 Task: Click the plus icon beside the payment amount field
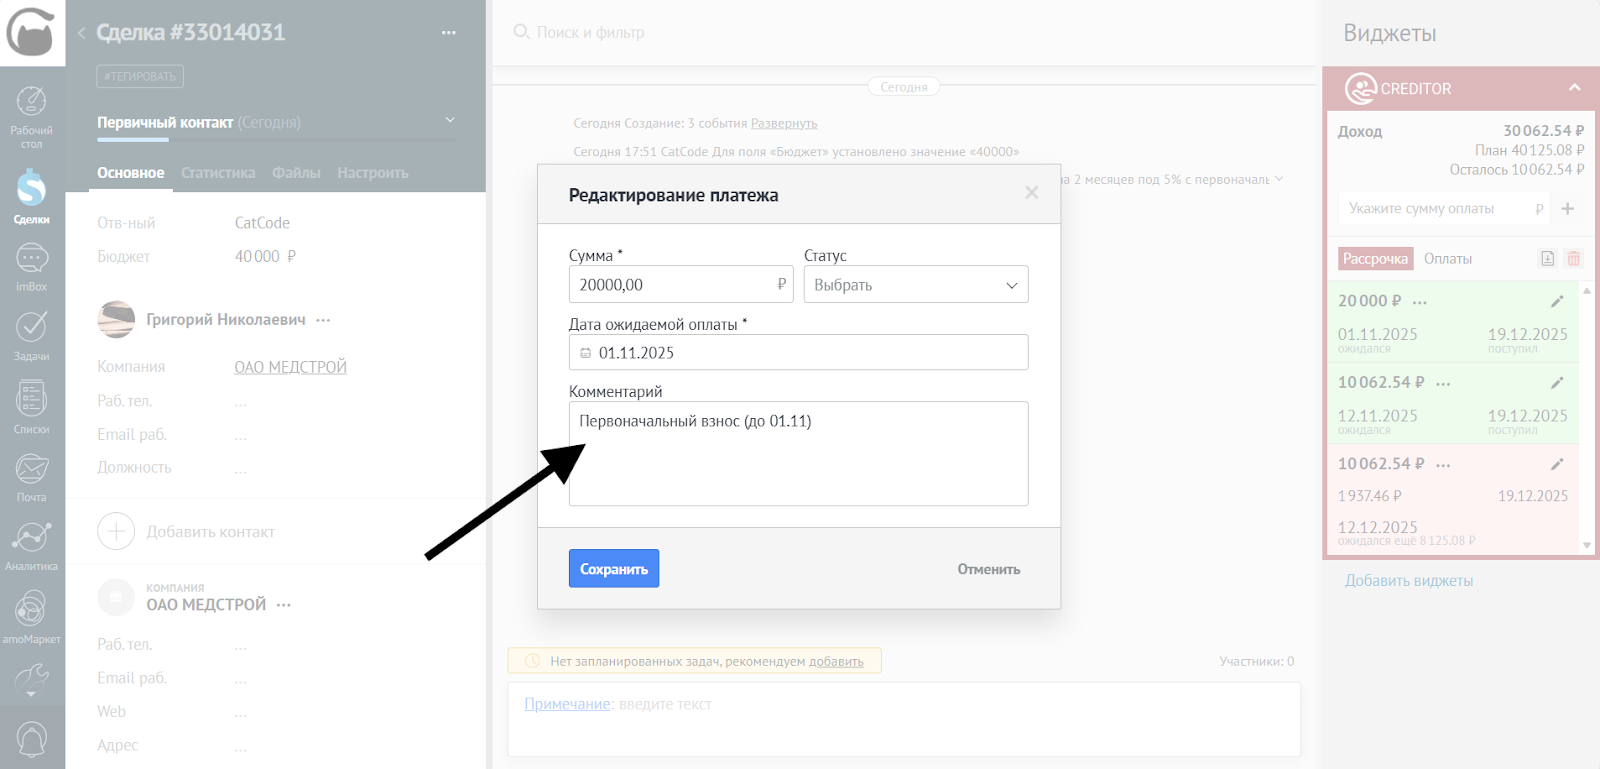(x=1567, y=209)
